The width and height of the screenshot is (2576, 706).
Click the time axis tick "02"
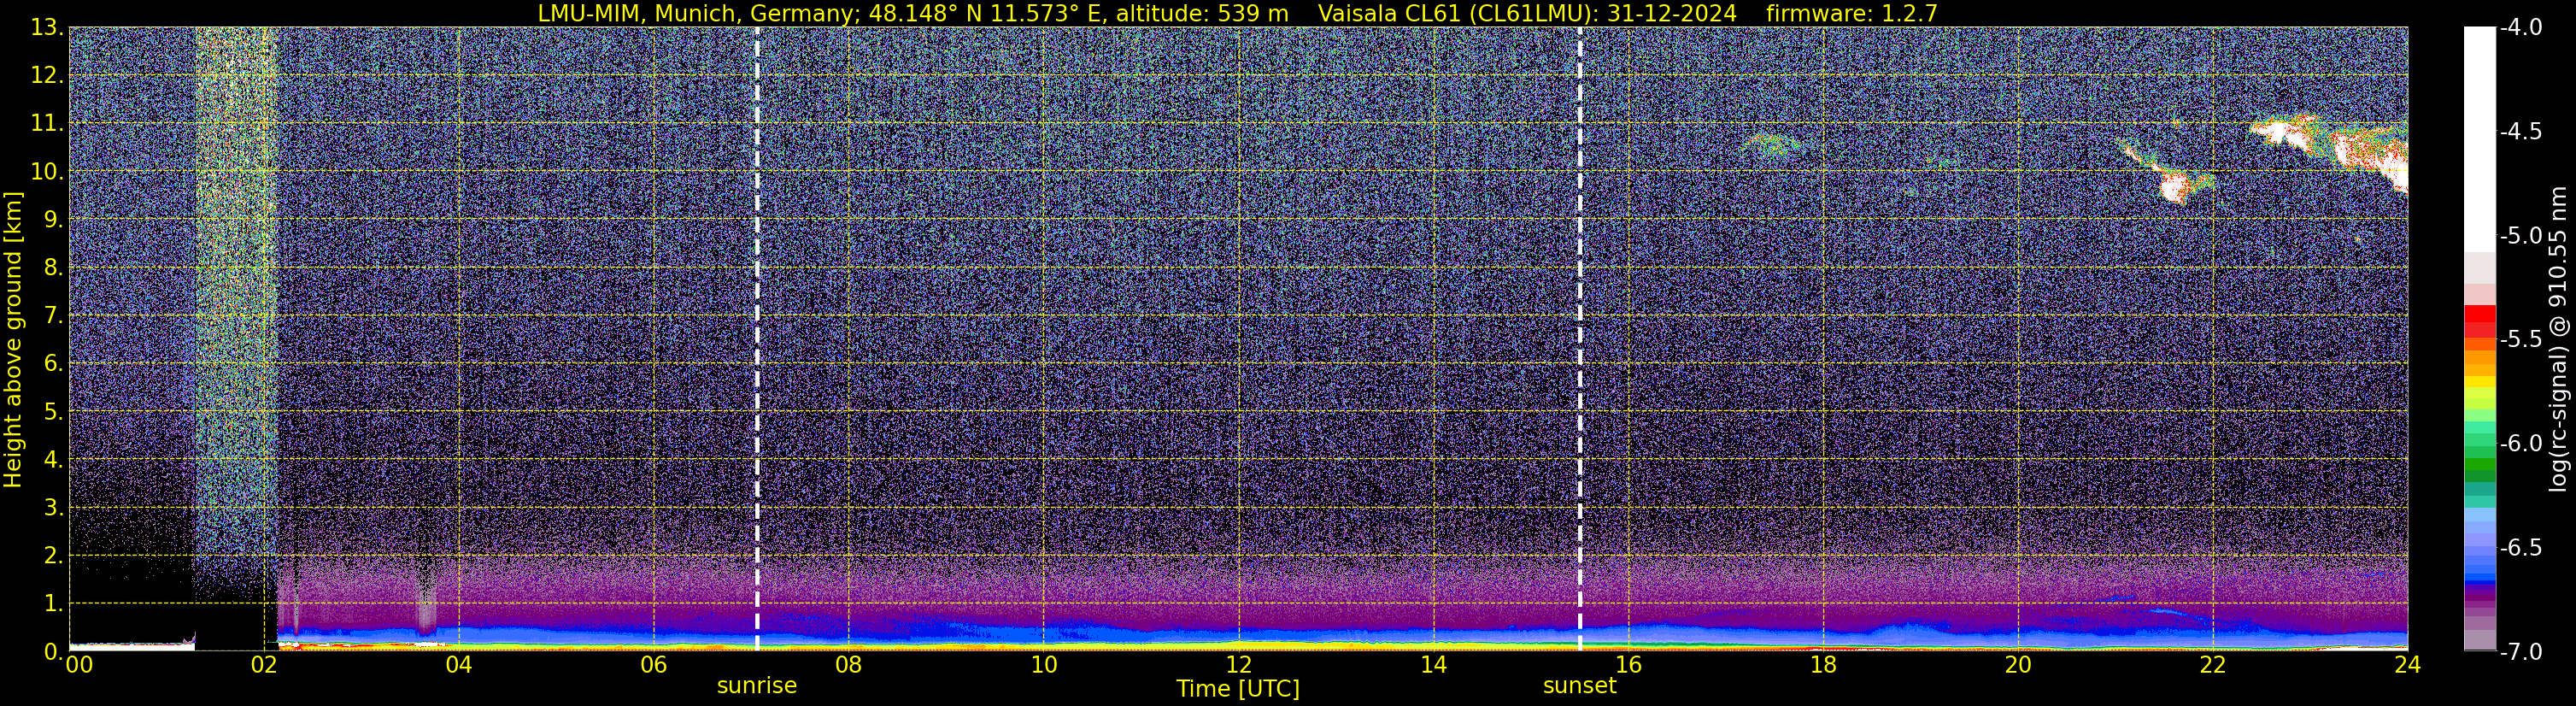264,666
